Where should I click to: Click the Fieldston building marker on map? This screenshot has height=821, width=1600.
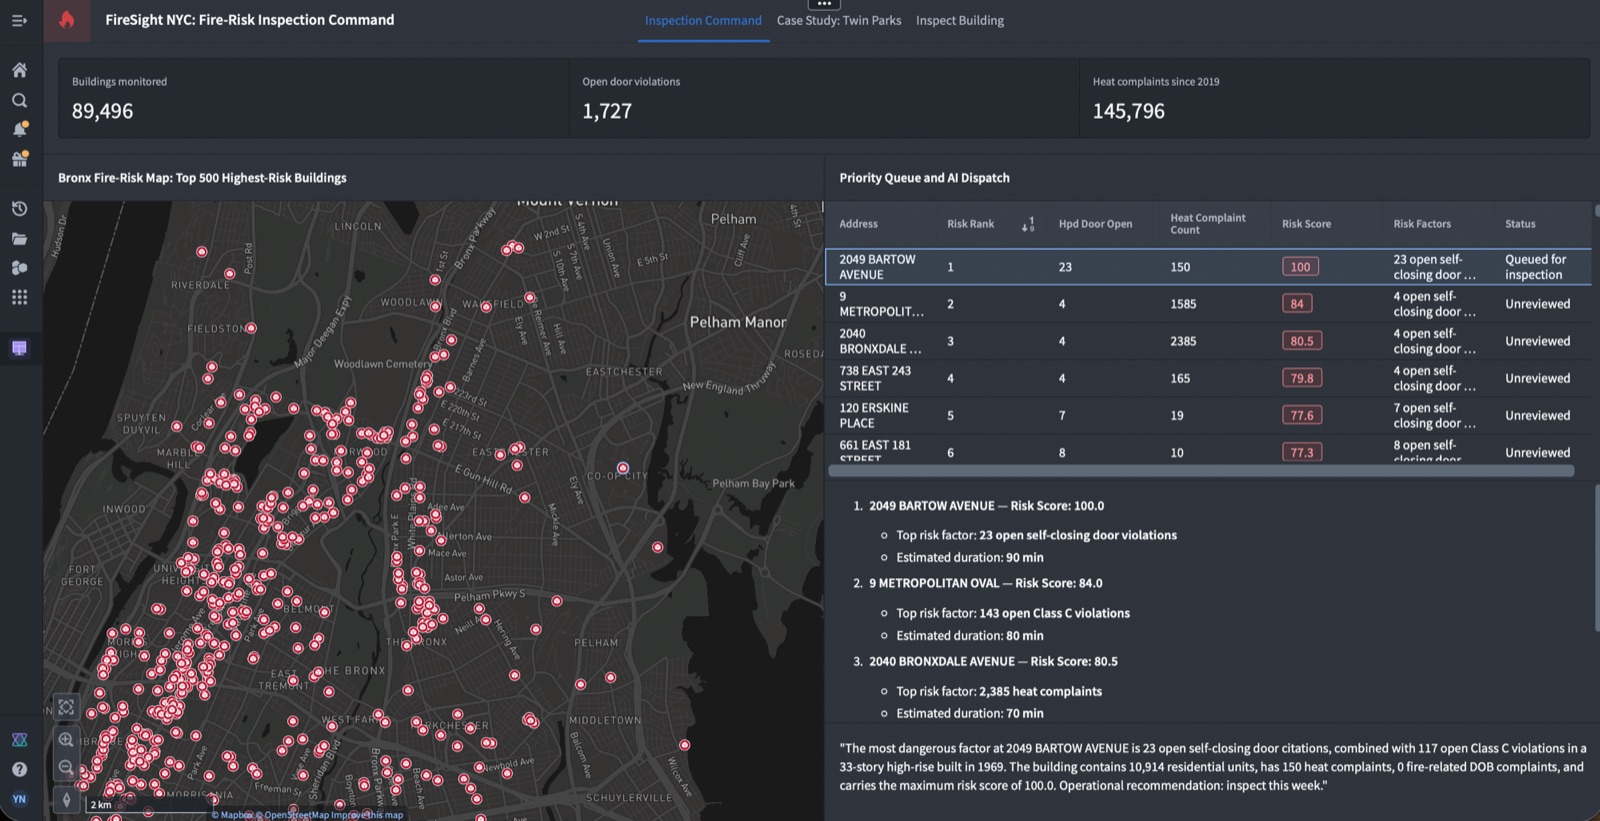tap(251, 328)
